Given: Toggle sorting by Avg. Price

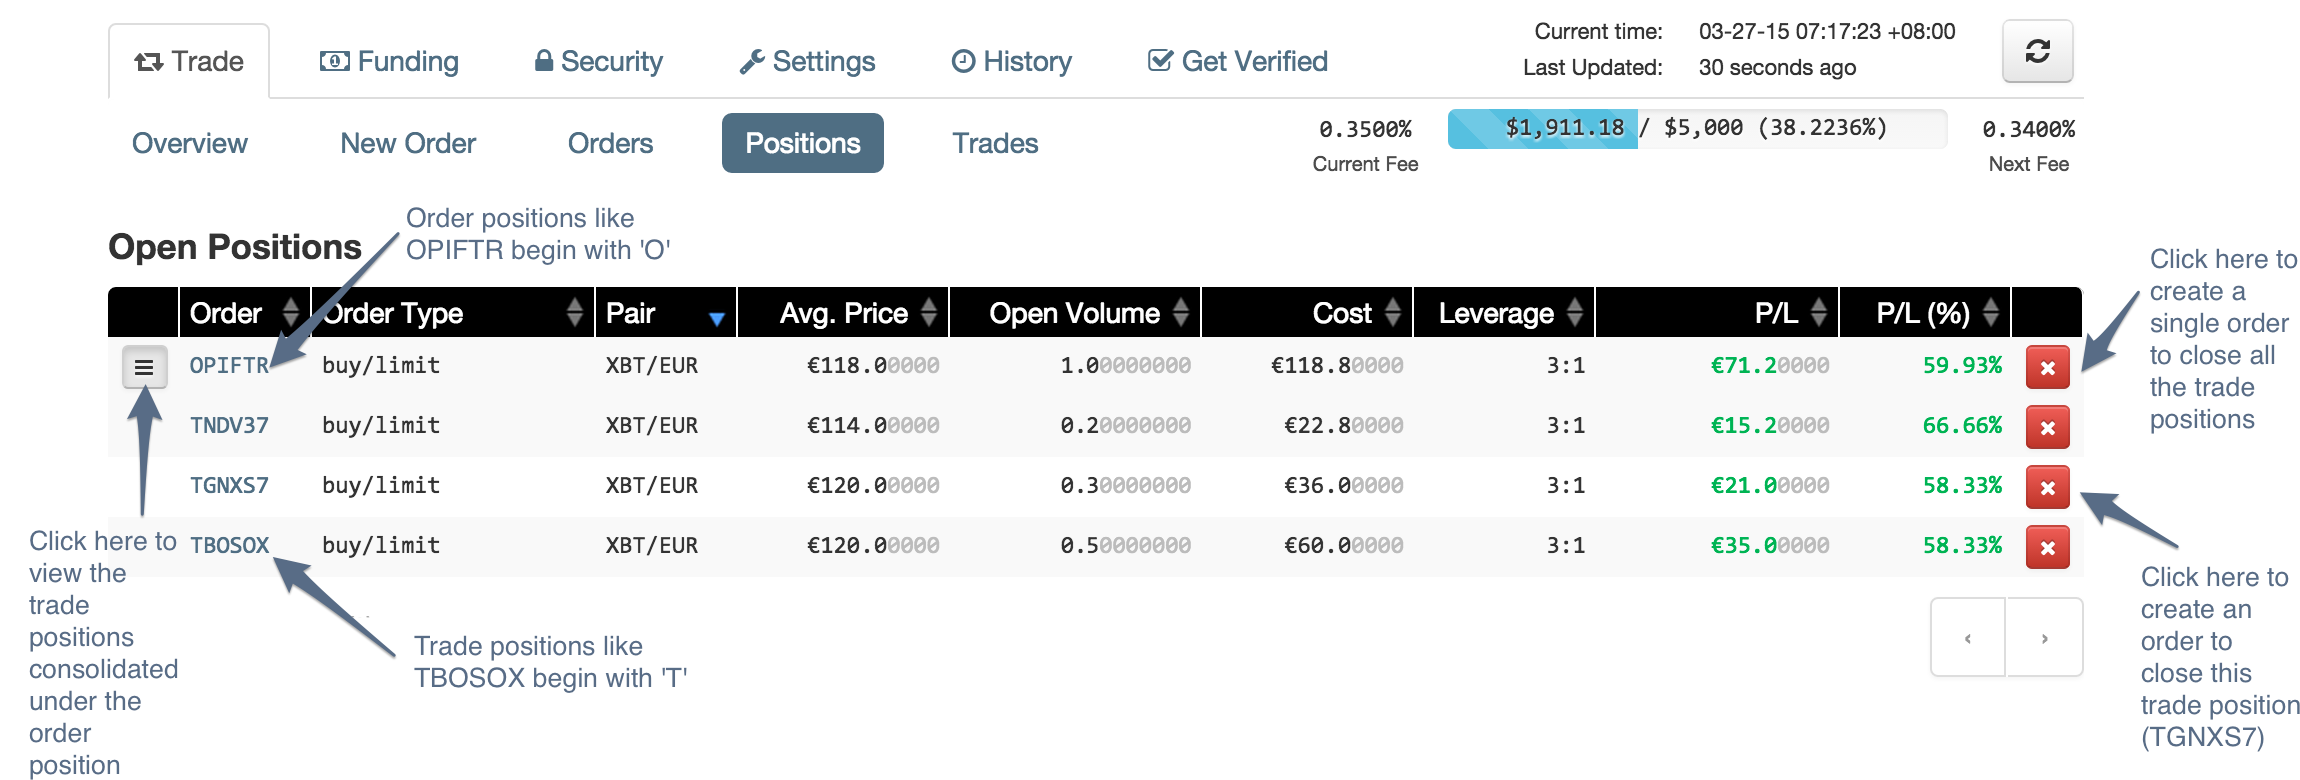Looking at the screenshot, I should tap(930, 313).
